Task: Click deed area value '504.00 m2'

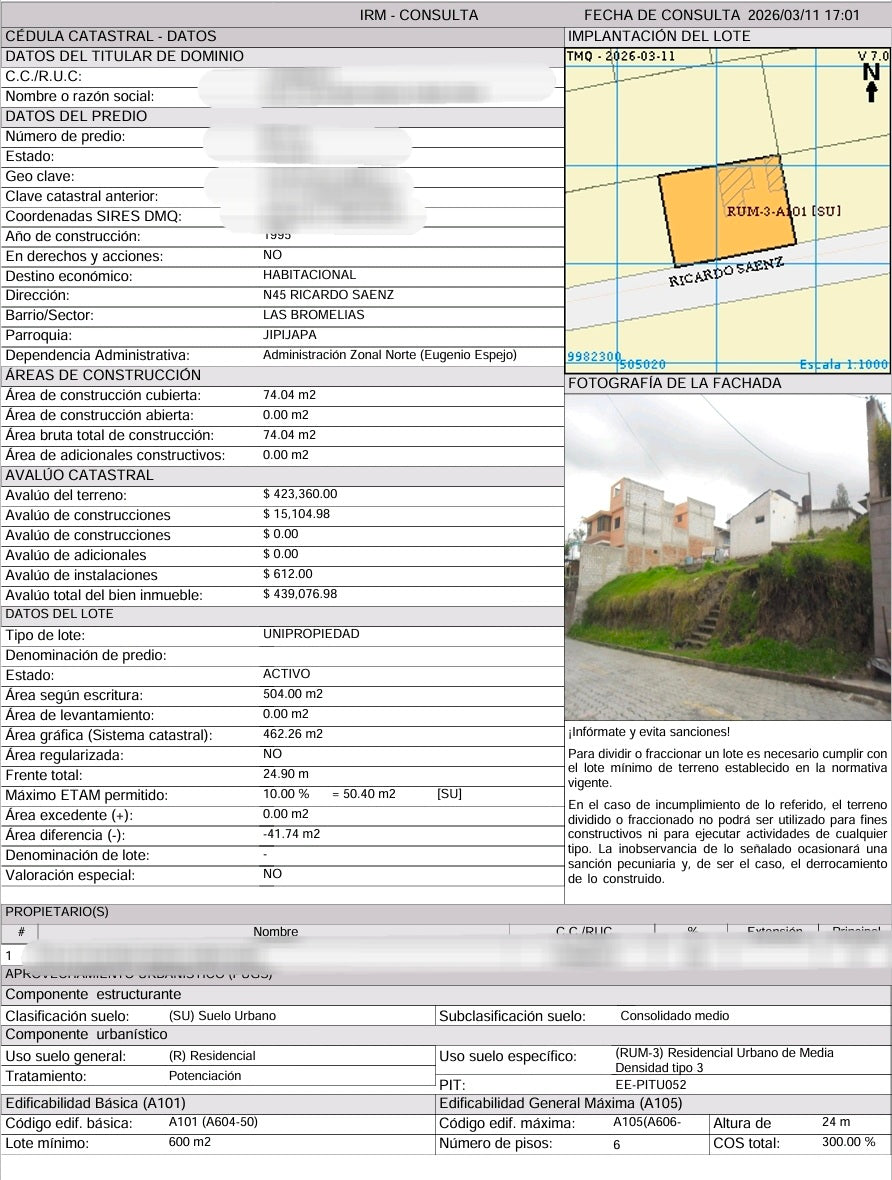Action: [293, 694]
